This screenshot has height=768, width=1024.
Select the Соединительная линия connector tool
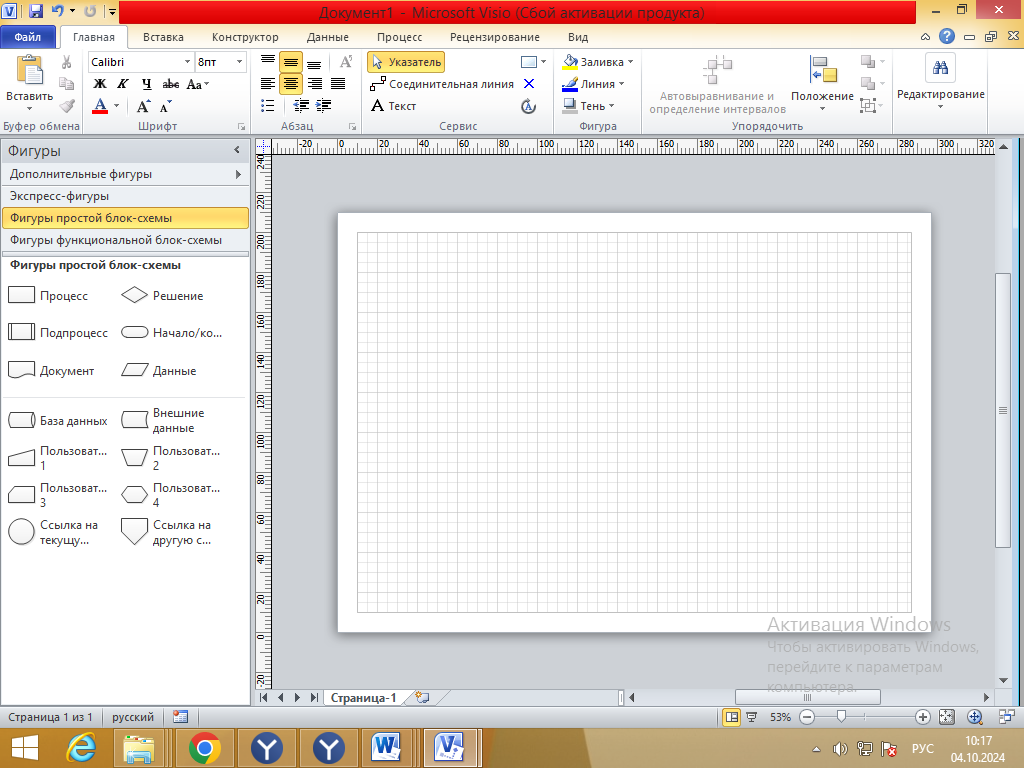point(442,84)
